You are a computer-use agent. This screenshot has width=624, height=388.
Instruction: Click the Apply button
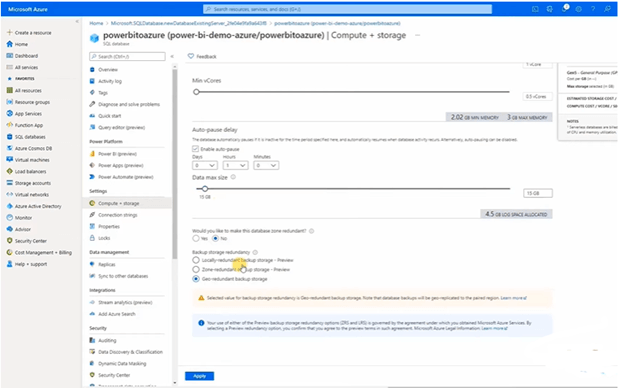click(199, 376)
